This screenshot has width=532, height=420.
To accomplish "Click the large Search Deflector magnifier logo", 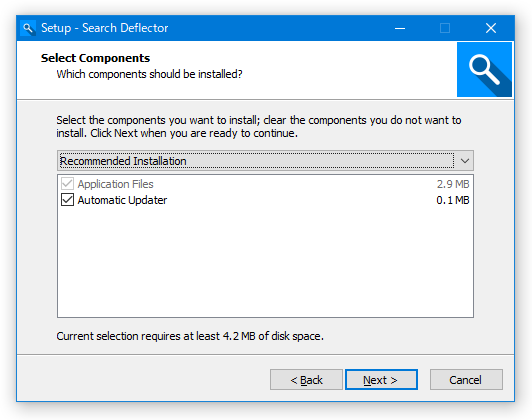I will pyautogui.click(x=484, y=70).
